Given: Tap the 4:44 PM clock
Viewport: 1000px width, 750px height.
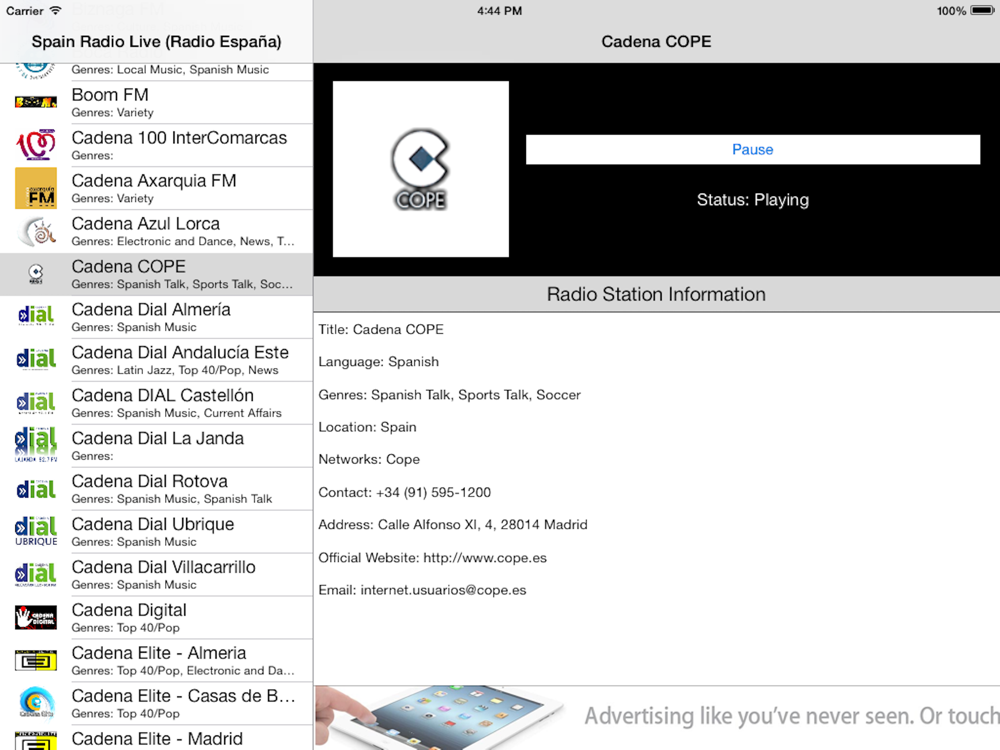Looking at the screenshot, I should 499,11.
